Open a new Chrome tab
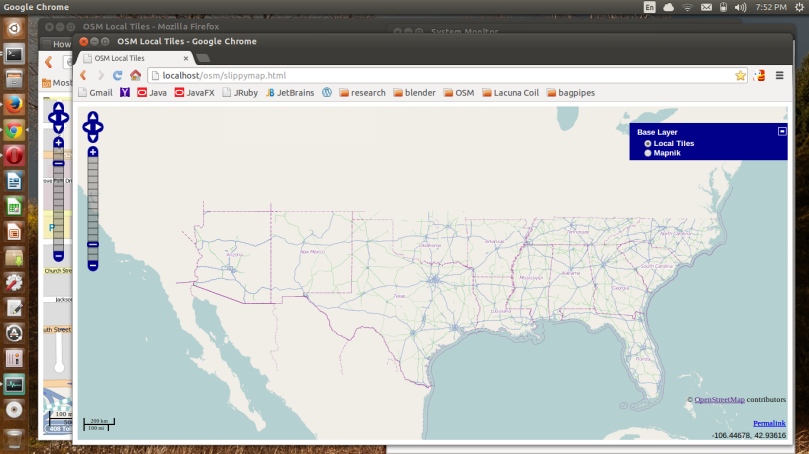 click(203, 58)
